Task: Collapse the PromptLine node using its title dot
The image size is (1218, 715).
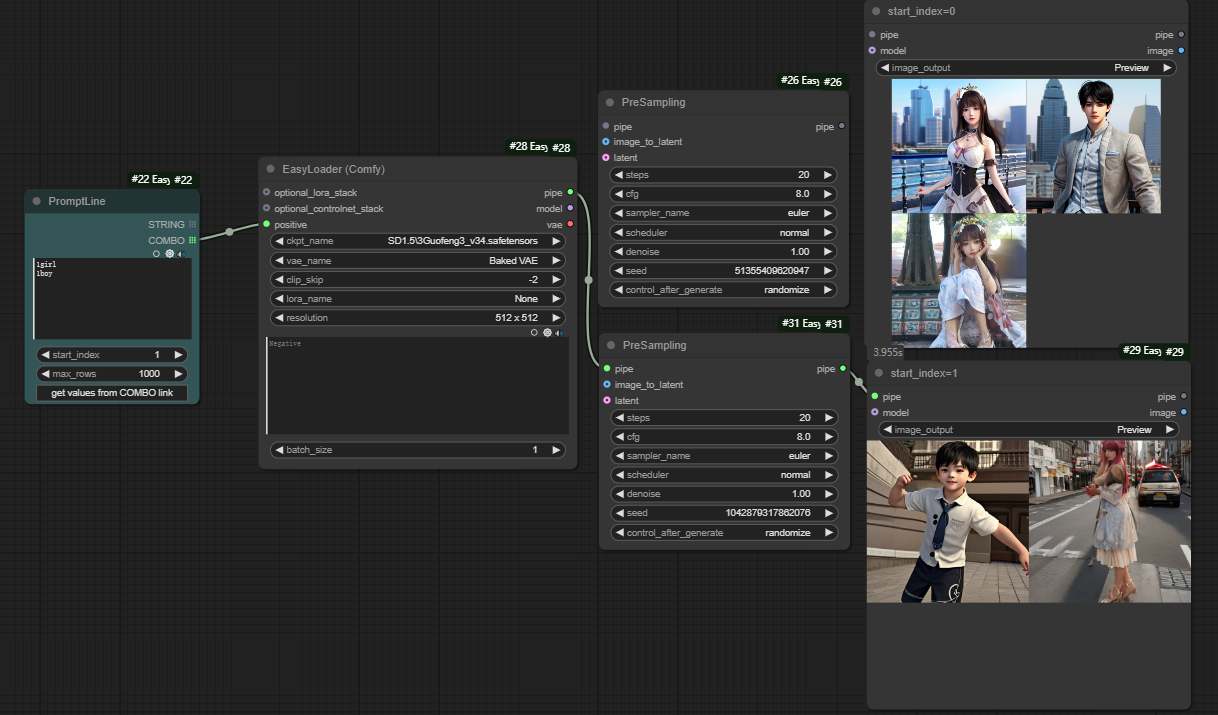Action: pos(37,201)
